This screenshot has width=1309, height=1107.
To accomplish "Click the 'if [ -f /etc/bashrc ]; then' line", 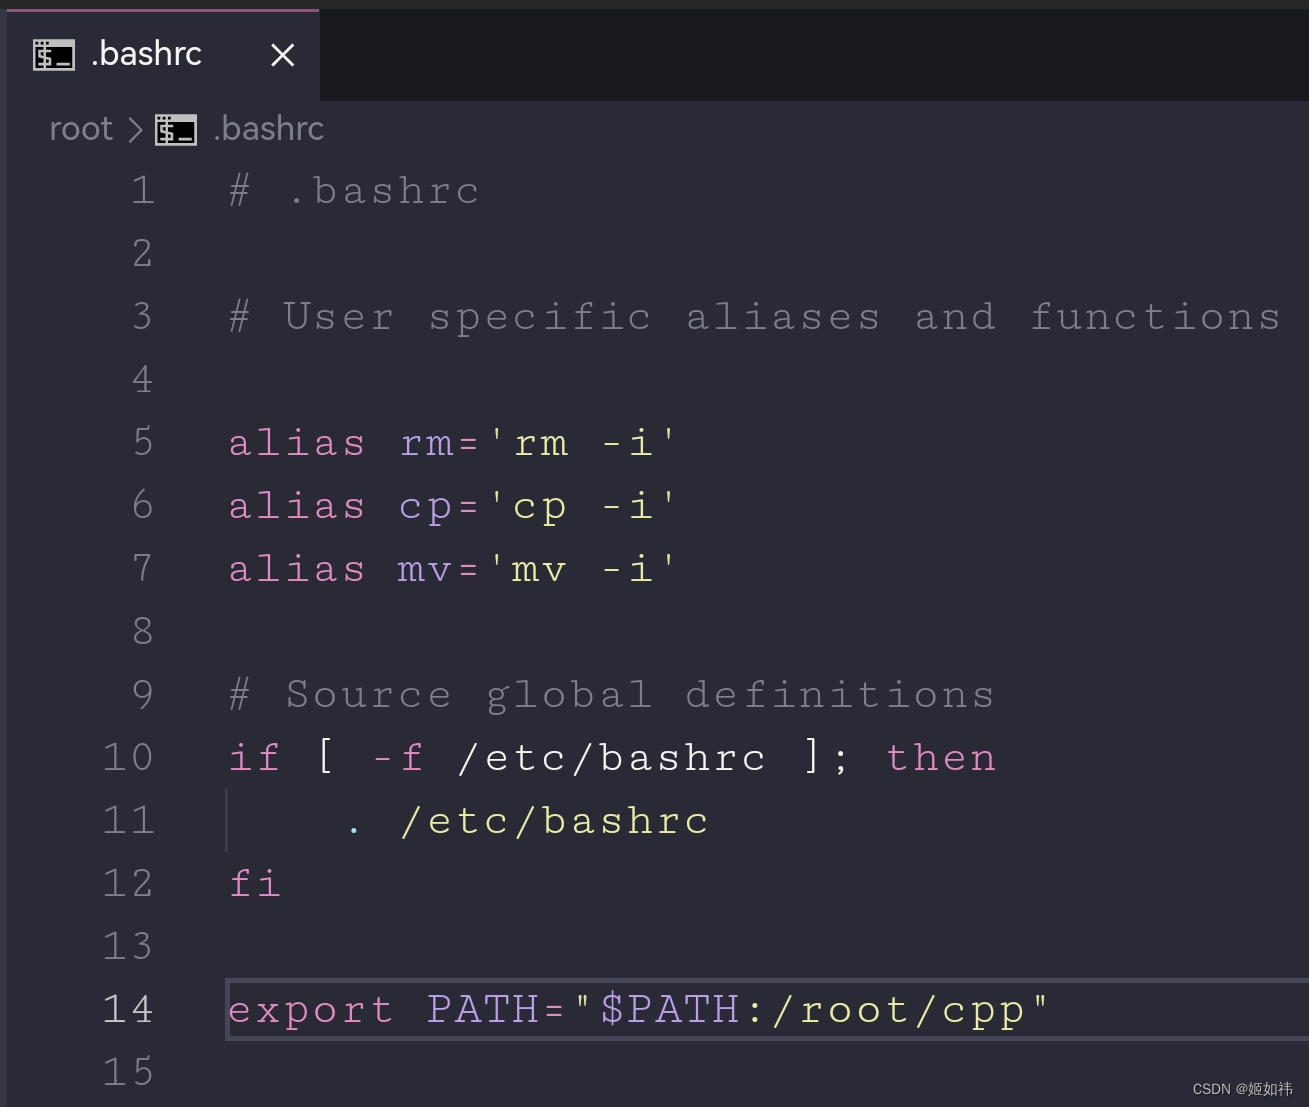I will coord(612,758).
